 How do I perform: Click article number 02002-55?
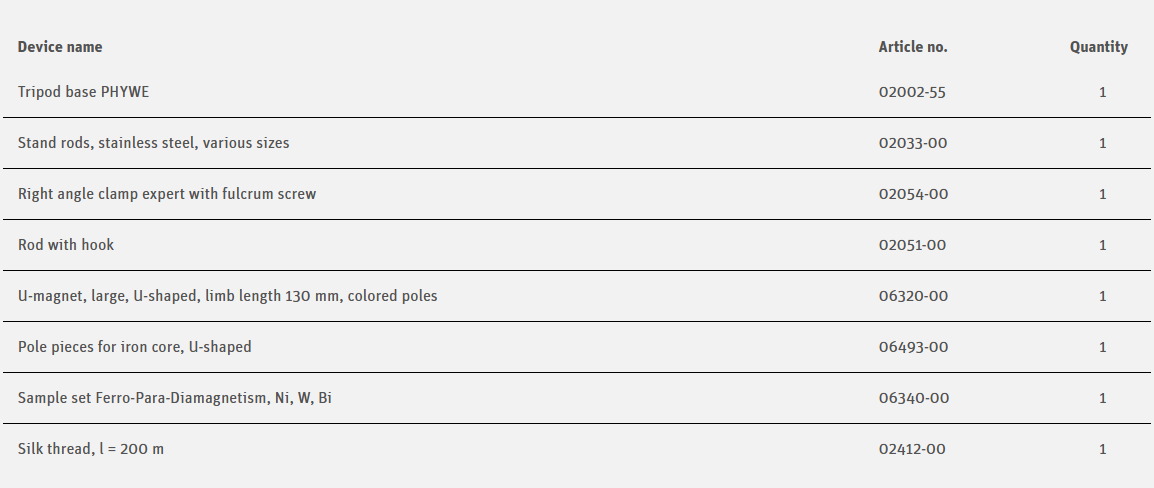click(912, 92)
